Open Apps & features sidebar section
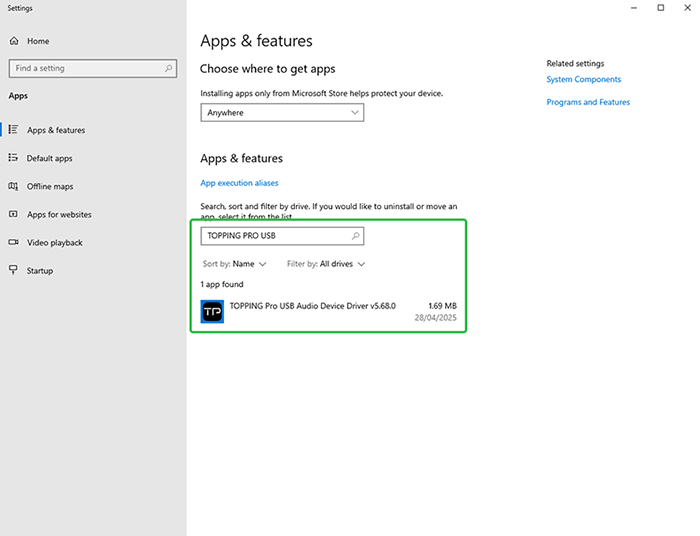The height and width of the screenshot is (536, 700). tap(56, 130)
